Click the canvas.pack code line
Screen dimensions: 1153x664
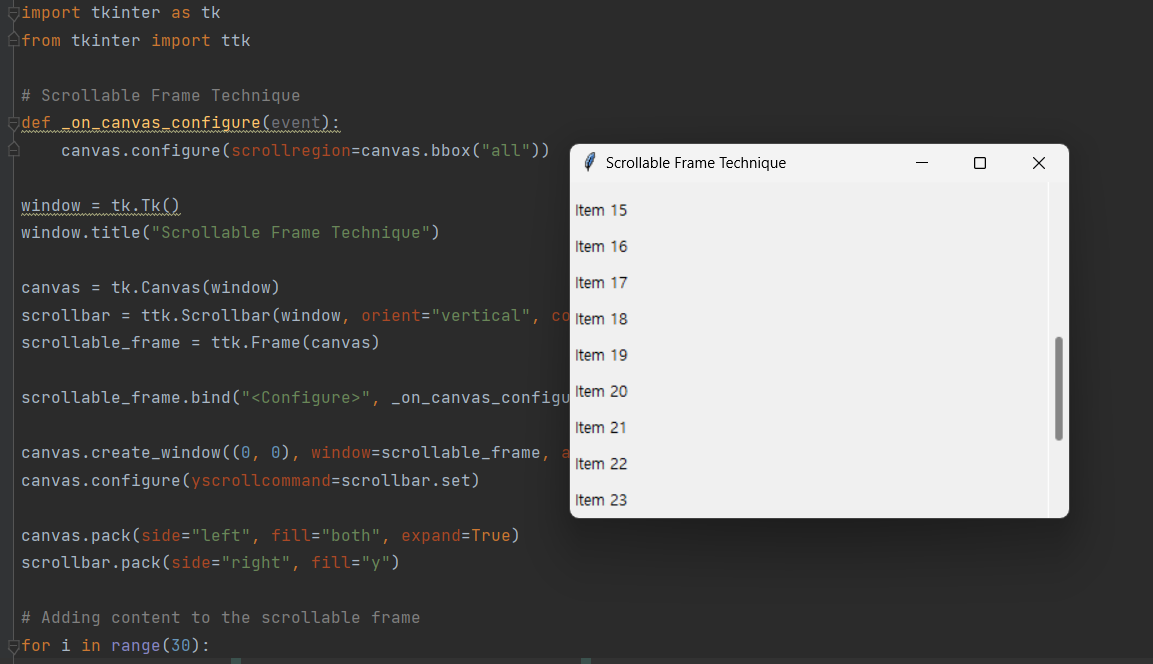[270, 535]
